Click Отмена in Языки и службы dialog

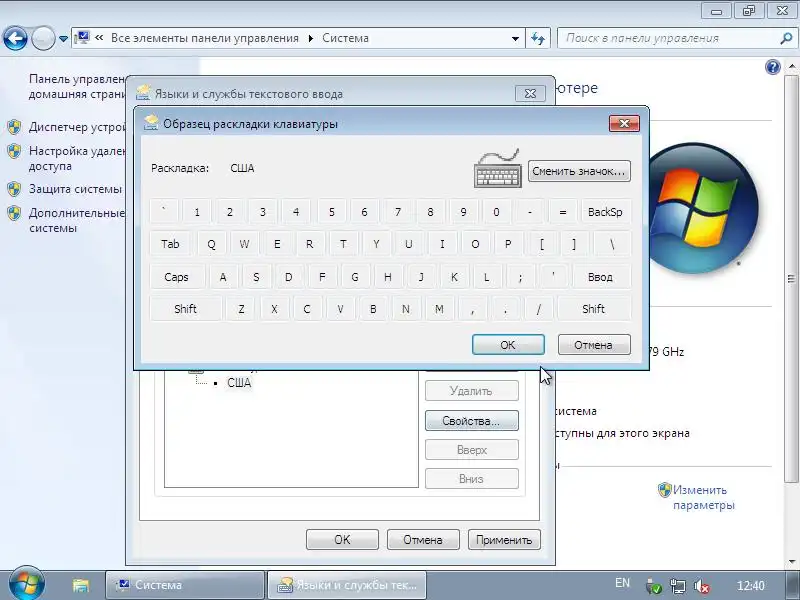(423, 540)
